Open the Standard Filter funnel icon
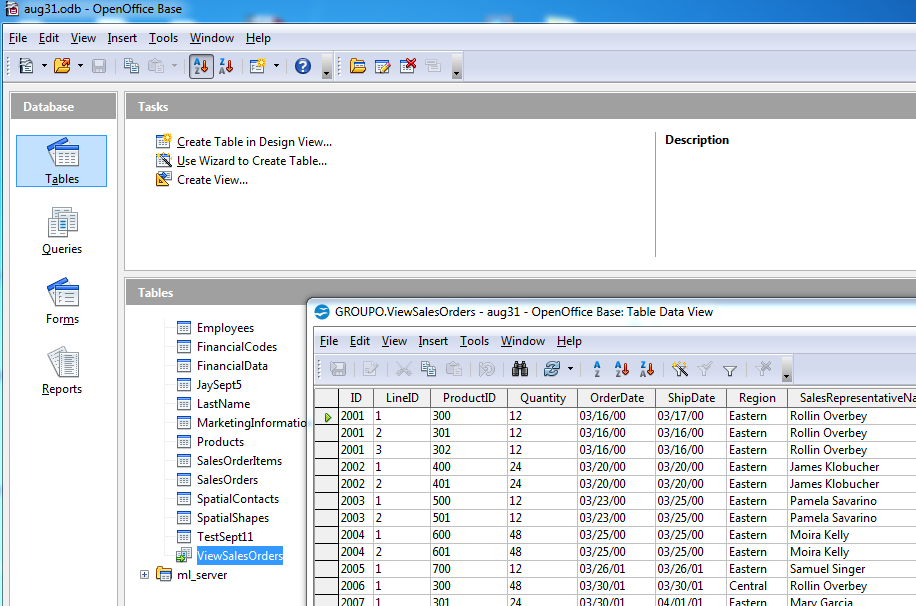This screenshot has width=916, height=606. click(x=731, y=369)
